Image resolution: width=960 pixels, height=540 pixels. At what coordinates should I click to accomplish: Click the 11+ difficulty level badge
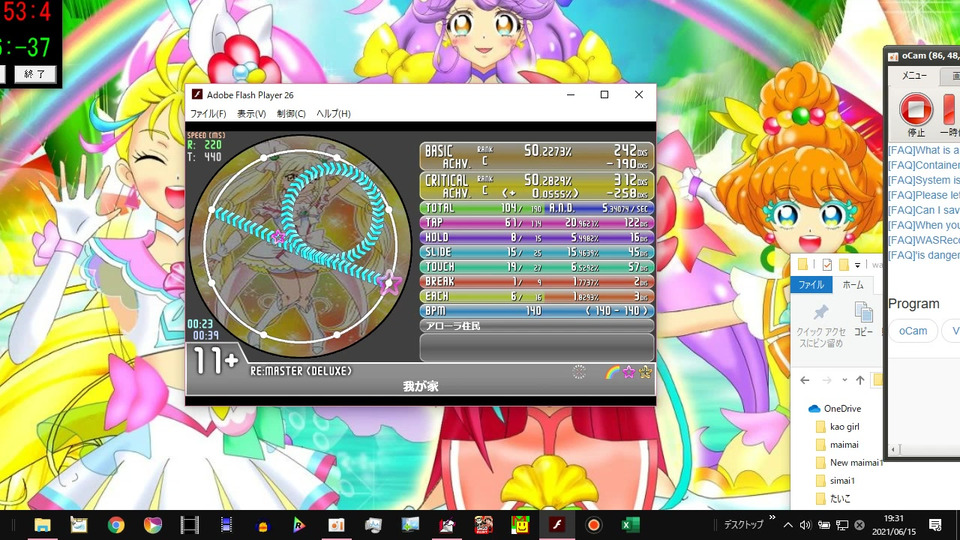(216, 361)
